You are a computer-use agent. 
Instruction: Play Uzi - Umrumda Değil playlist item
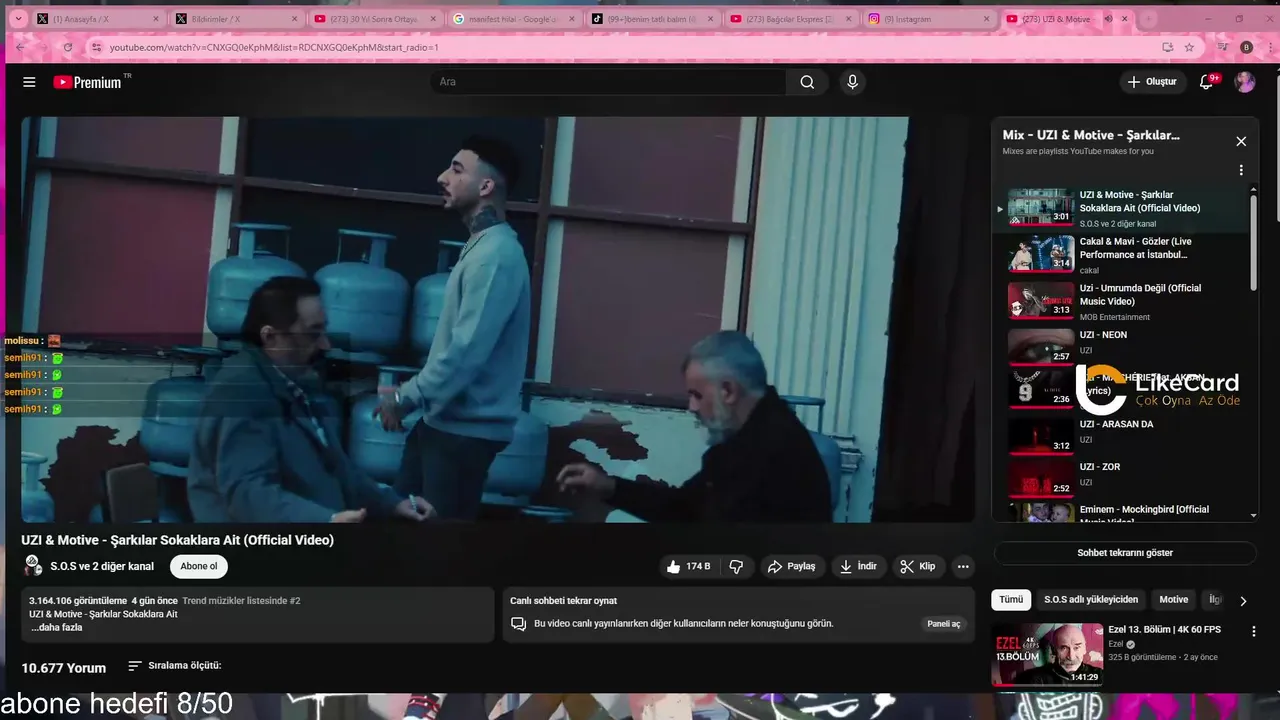coord(1120,301)
